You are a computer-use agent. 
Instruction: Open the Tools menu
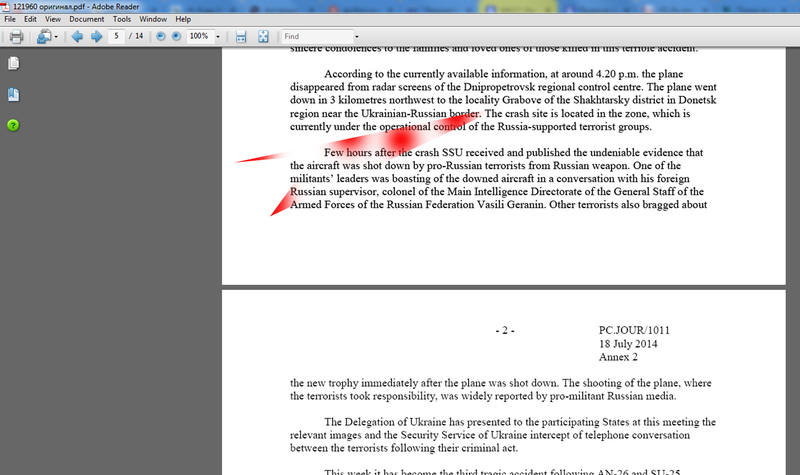tap(122, 19)
